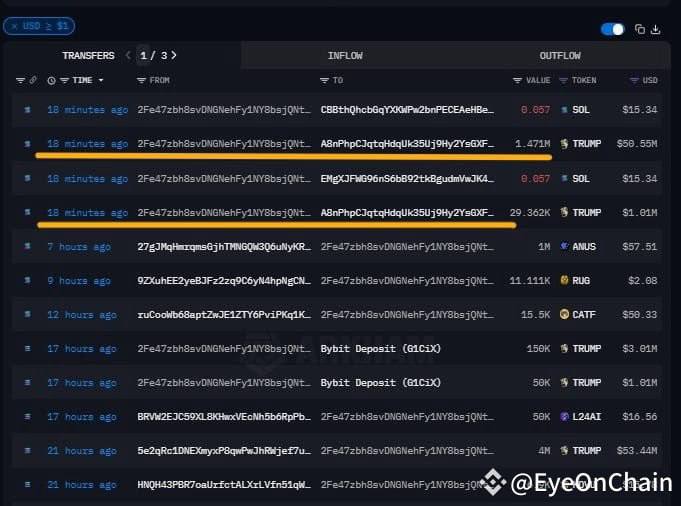The image size is (681, 506).
Task: Remove the USD ≥ $1 filter chip
Action: (x=14, y=26)
